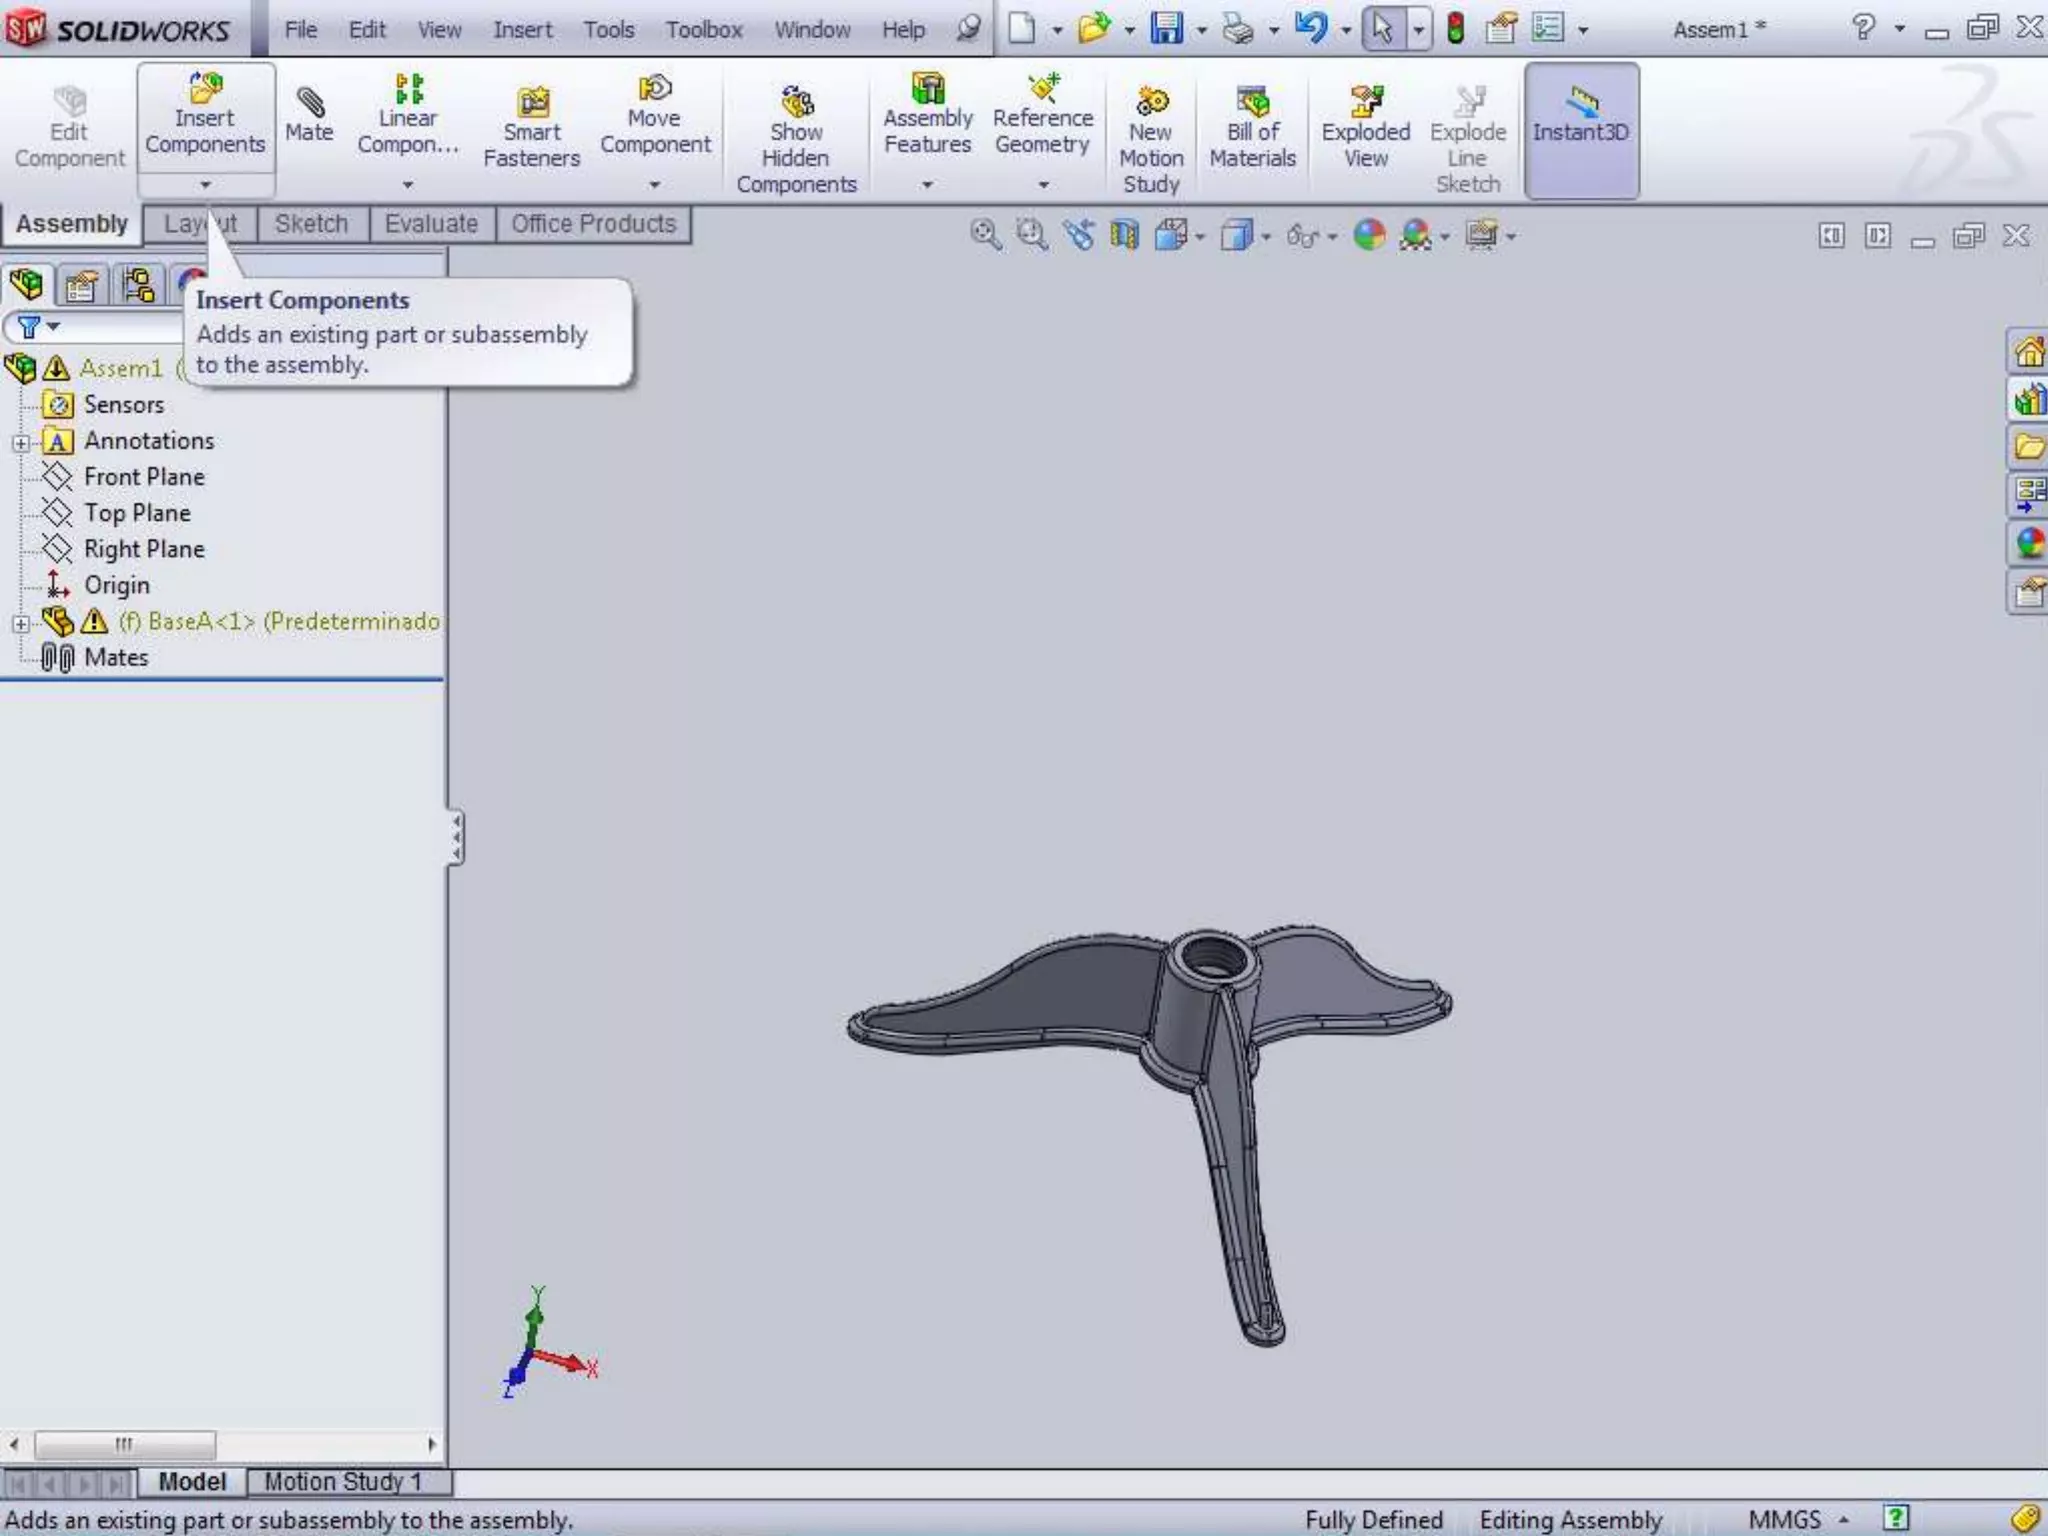Expand BaseA<1> component node
The image size is (2048, 1536).
20,623
